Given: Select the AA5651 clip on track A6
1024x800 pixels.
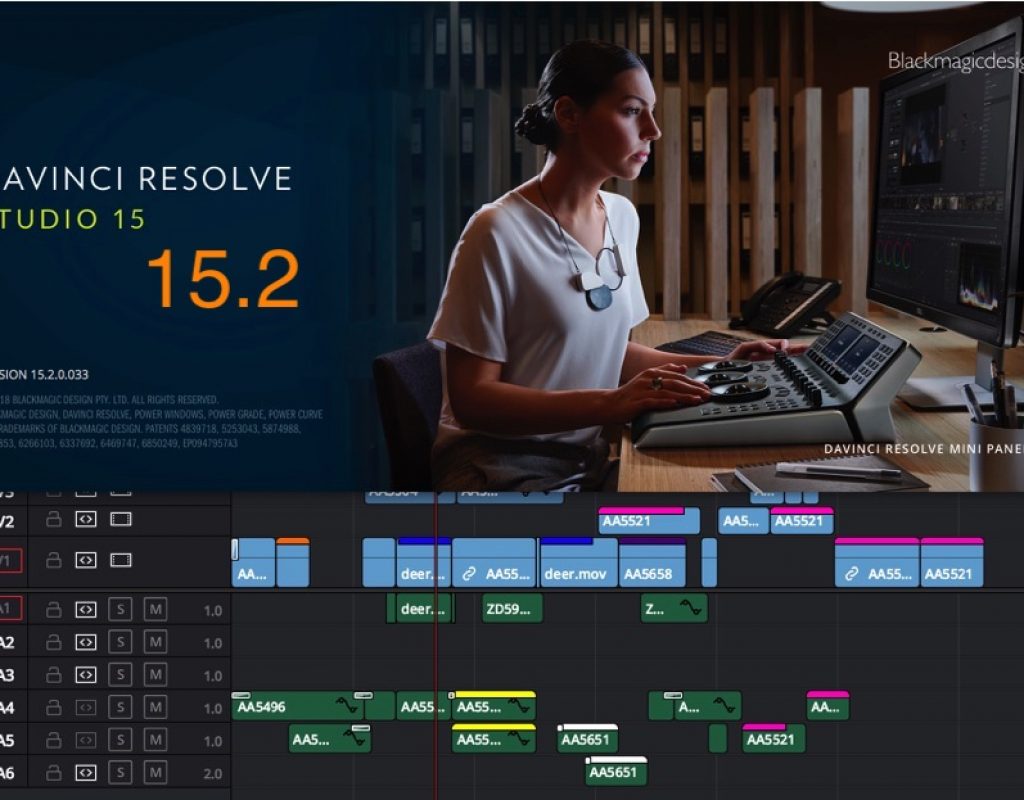Looking at the screenshot, I should [x=616, y=771].
